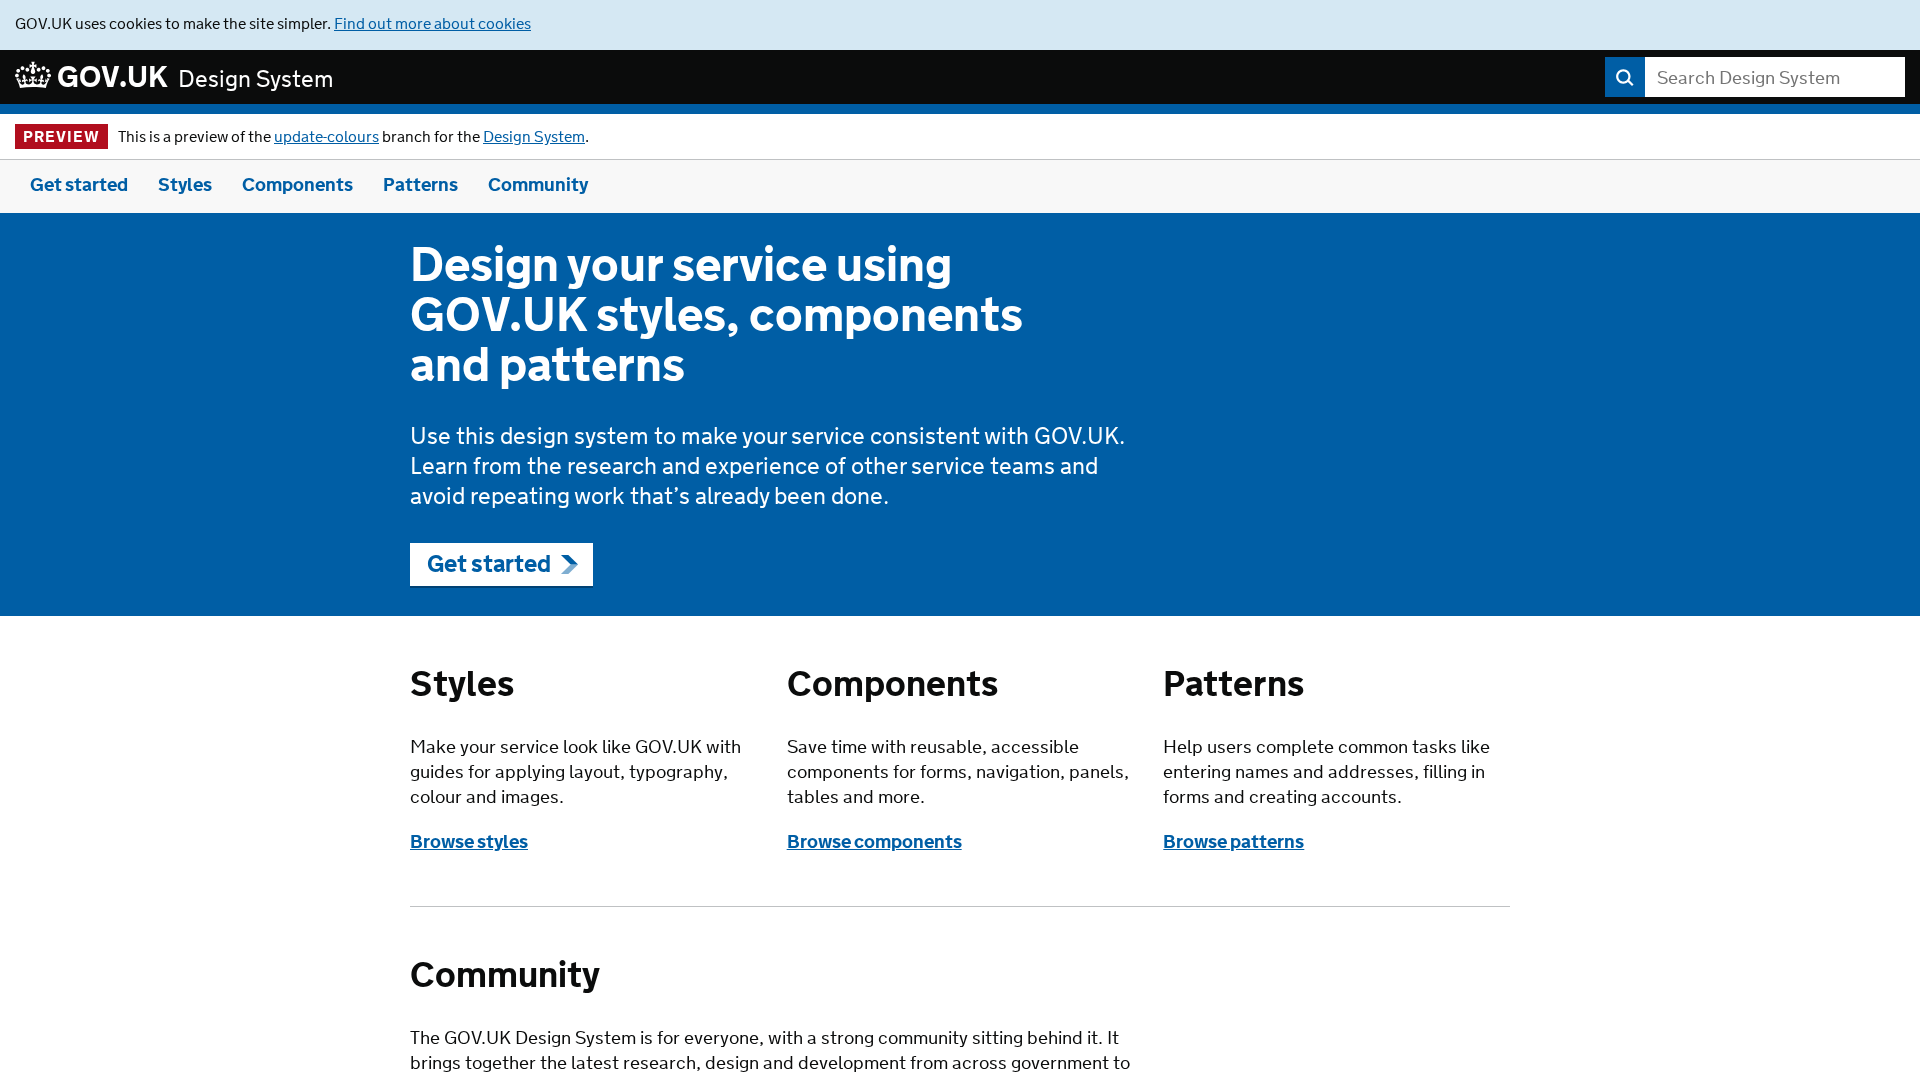The height and width of the screenshot is (1080, 1920).
Task: Click the hero heading Design your service
Action: pyautogui.click(x=716, y=314)
